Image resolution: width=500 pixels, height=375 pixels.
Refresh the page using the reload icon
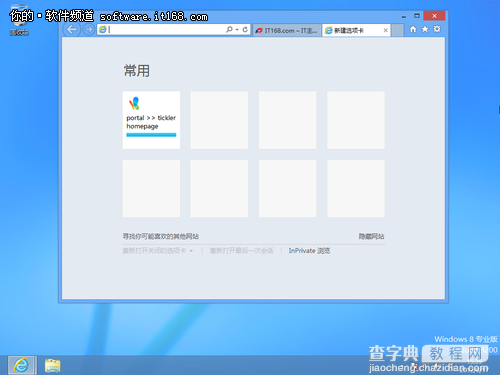coord(245,30)
